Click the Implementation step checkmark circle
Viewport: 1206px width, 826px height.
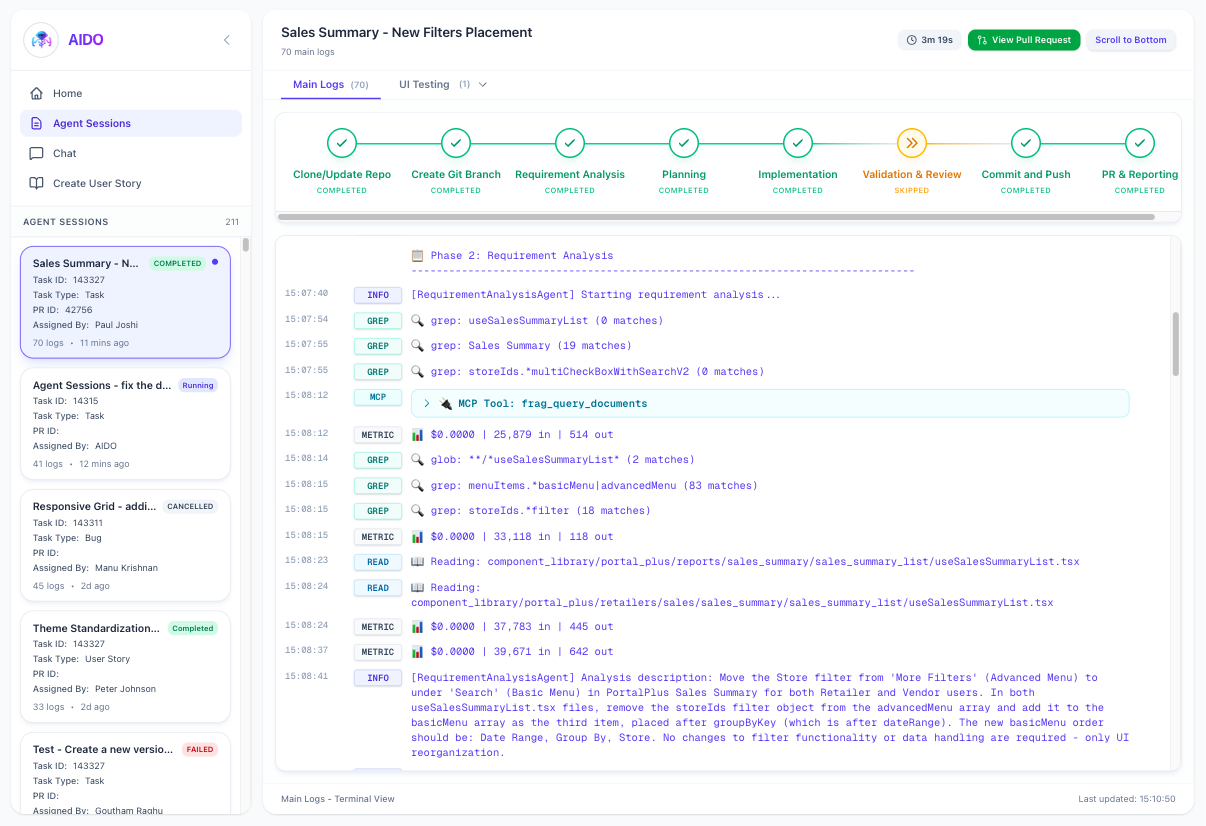tap(797, 143)
